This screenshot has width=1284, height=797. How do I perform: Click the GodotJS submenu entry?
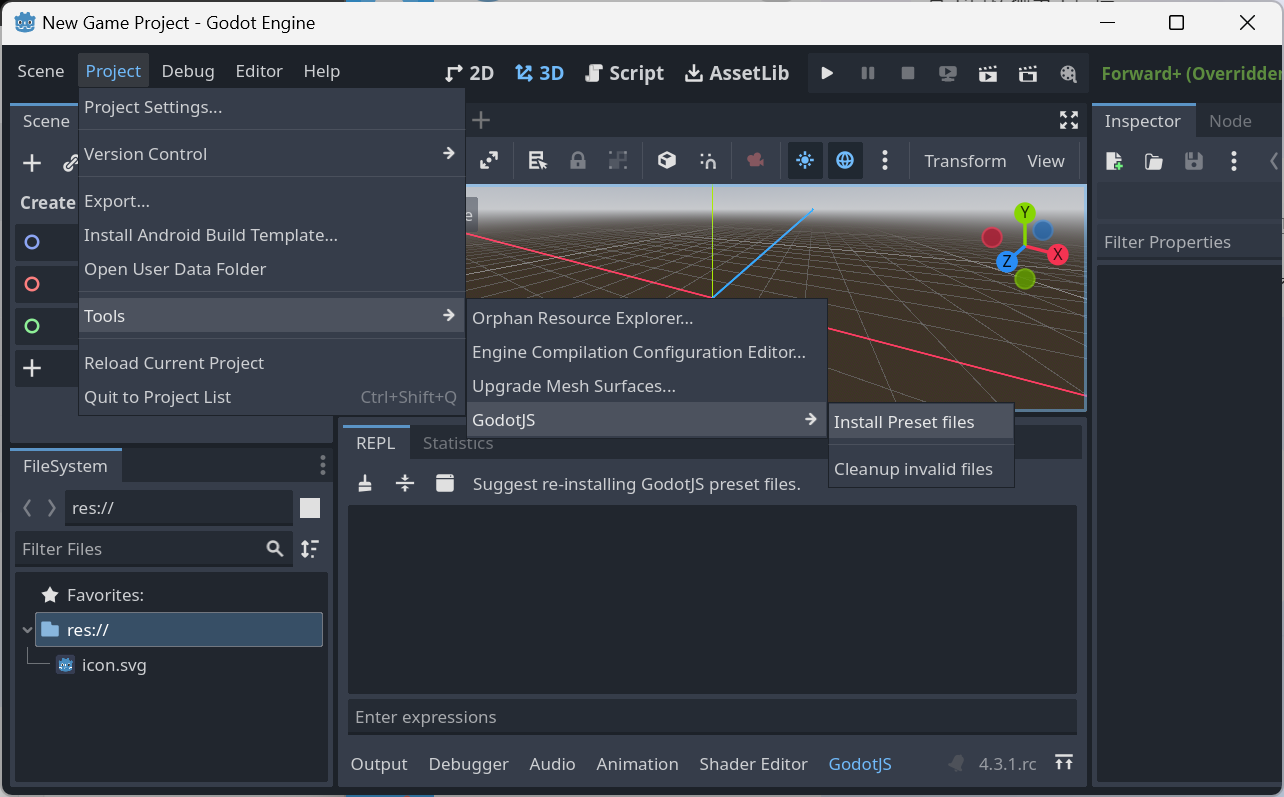click(646, 420)
